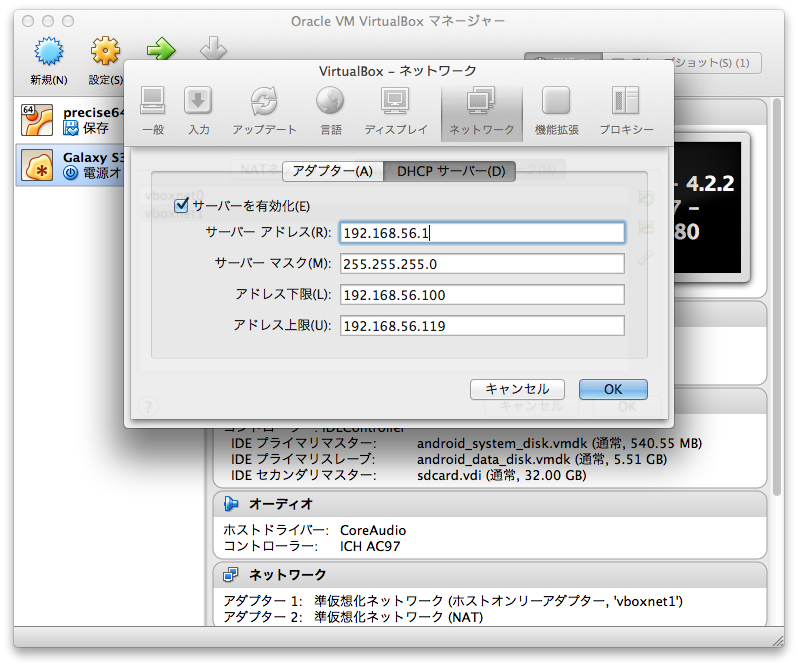The image size is (798, 667).
Task: Click the VM preview thumbnail showing 4.2.2
Action: click(x=707, y=208)
